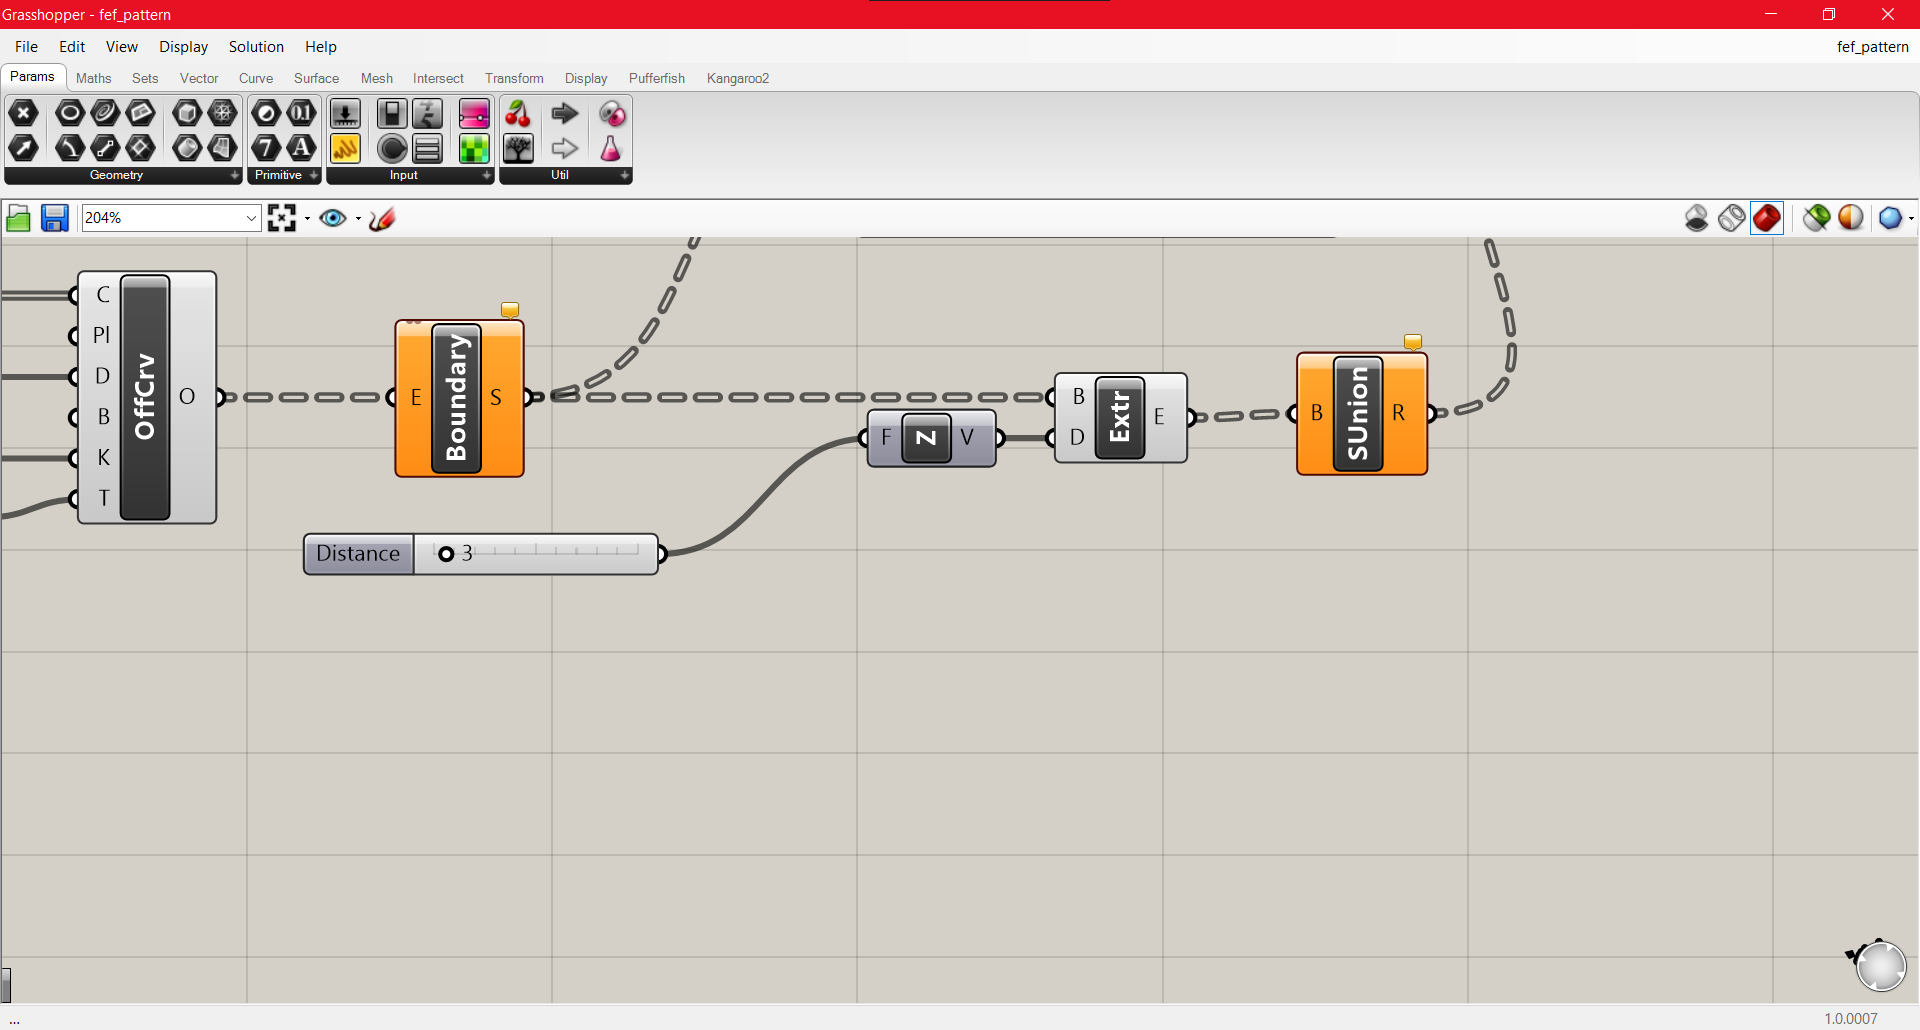
Task: Toggle canvas widgets using the eye icon
Action: tap(333, 218)
